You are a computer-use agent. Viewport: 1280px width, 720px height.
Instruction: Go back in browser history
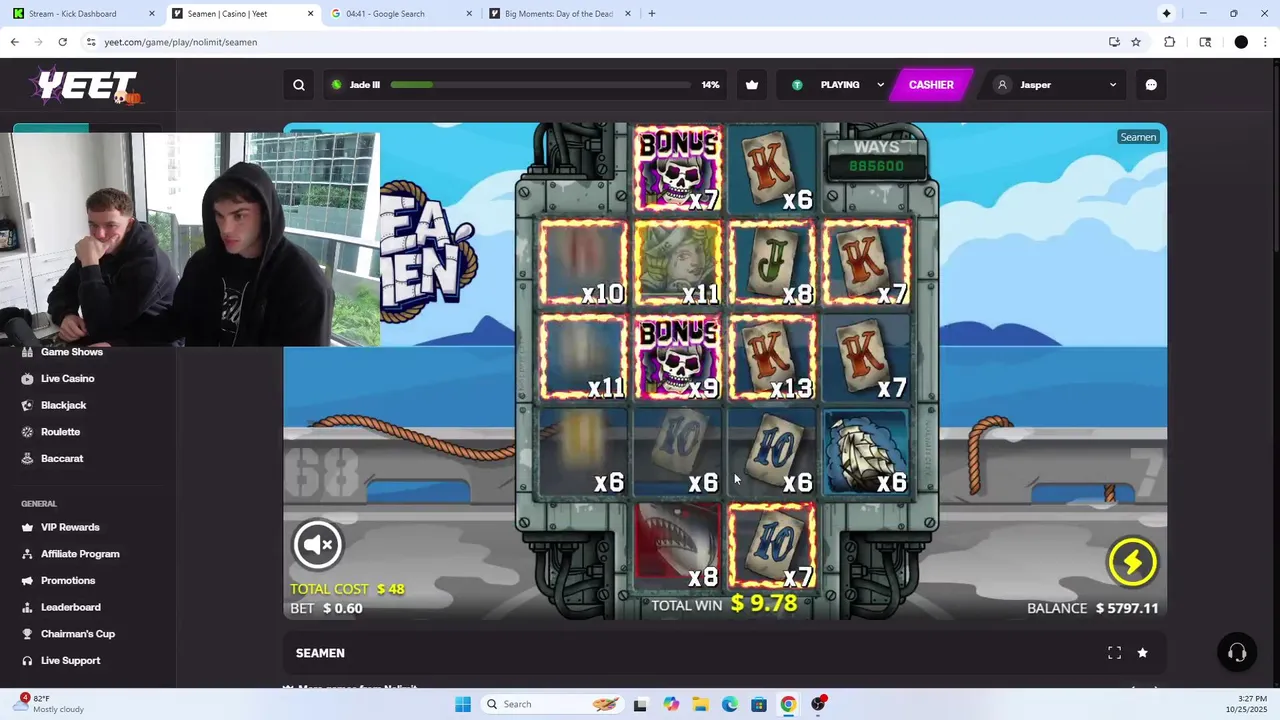[14, 42]
